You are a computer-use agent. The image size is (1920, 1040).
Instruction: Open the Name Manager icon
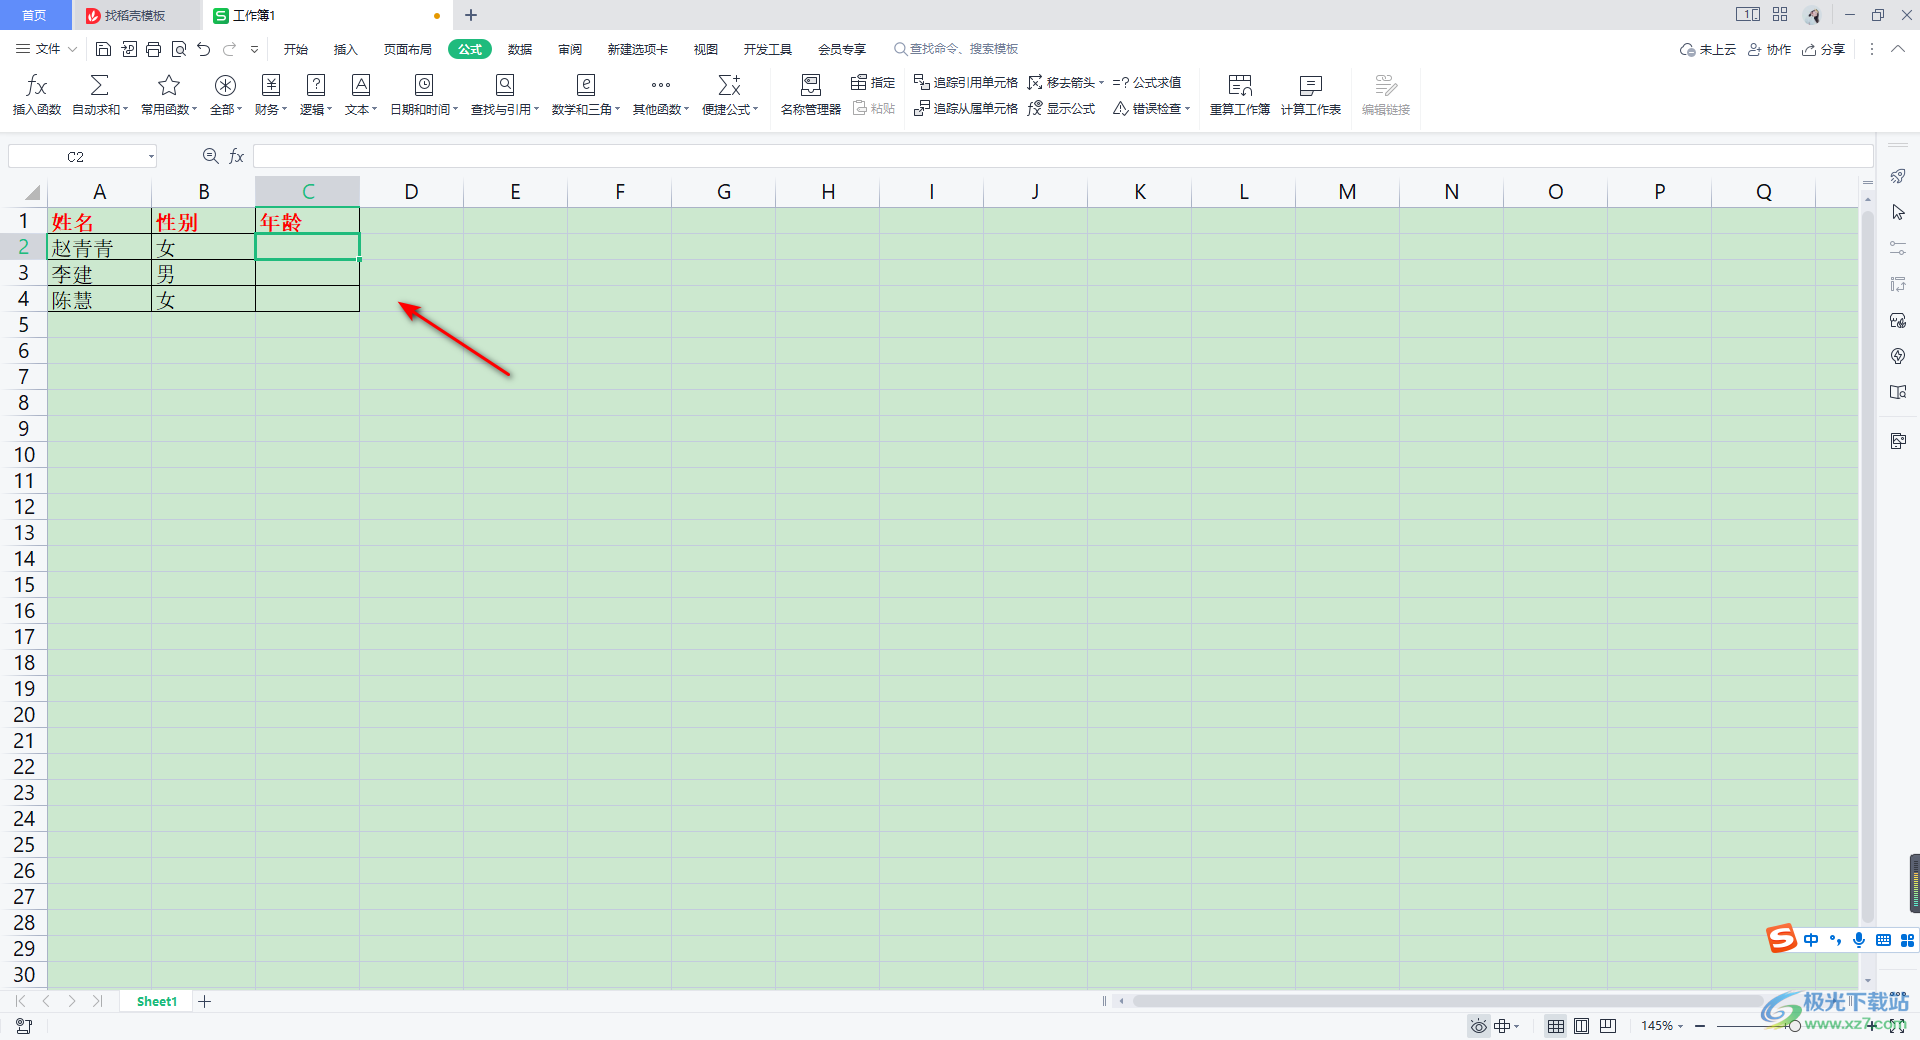811,86
